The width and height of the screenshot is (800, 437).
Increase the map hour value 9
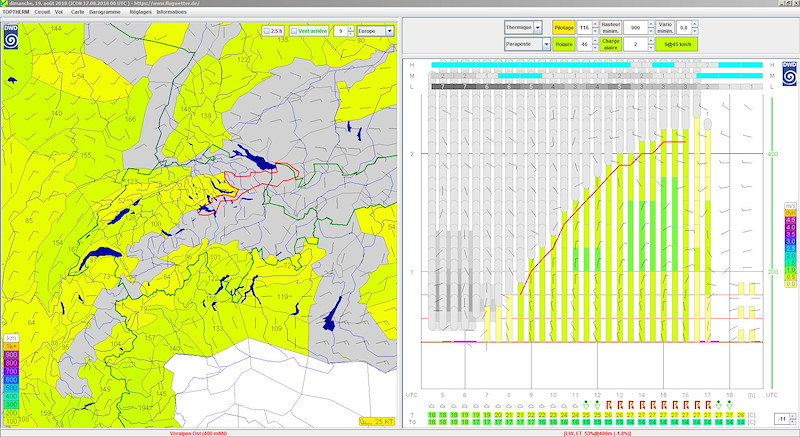[351, 29]
